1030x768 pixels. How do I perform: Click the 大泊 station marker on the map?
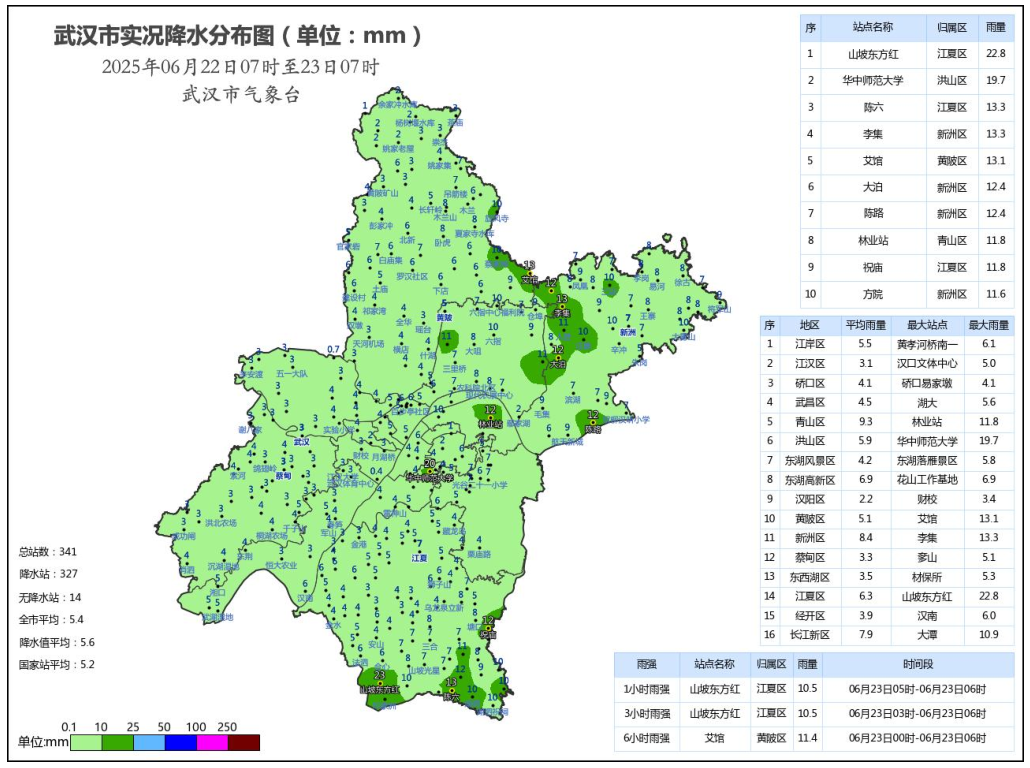pyautogui.click(x=558, y=358)
